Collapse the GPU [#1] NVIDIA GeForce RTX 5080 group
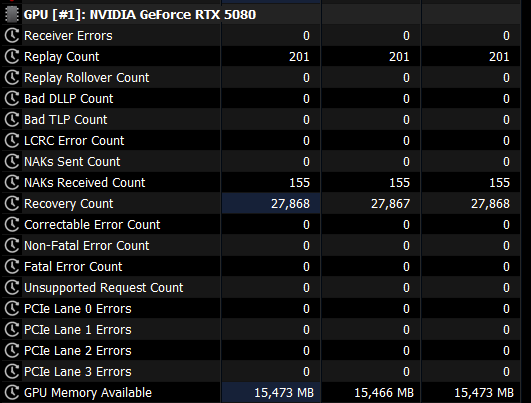The image size is (531, 403). [140, 15]
